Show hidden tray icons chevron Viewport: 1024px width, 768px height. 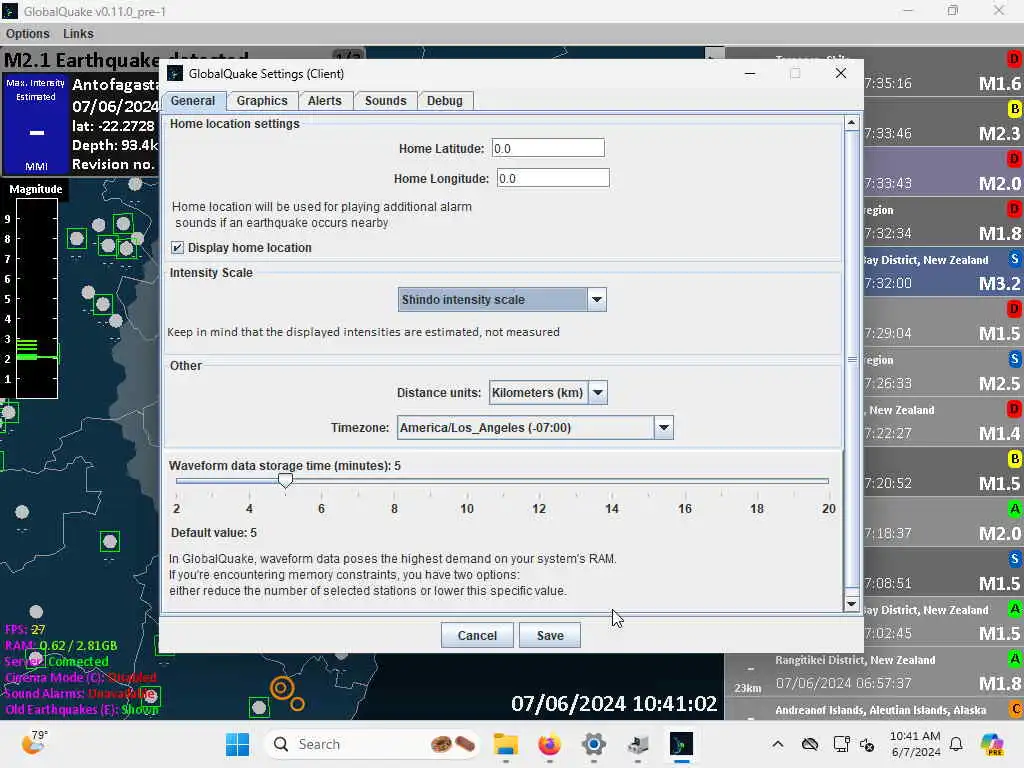tap(777, 744)
